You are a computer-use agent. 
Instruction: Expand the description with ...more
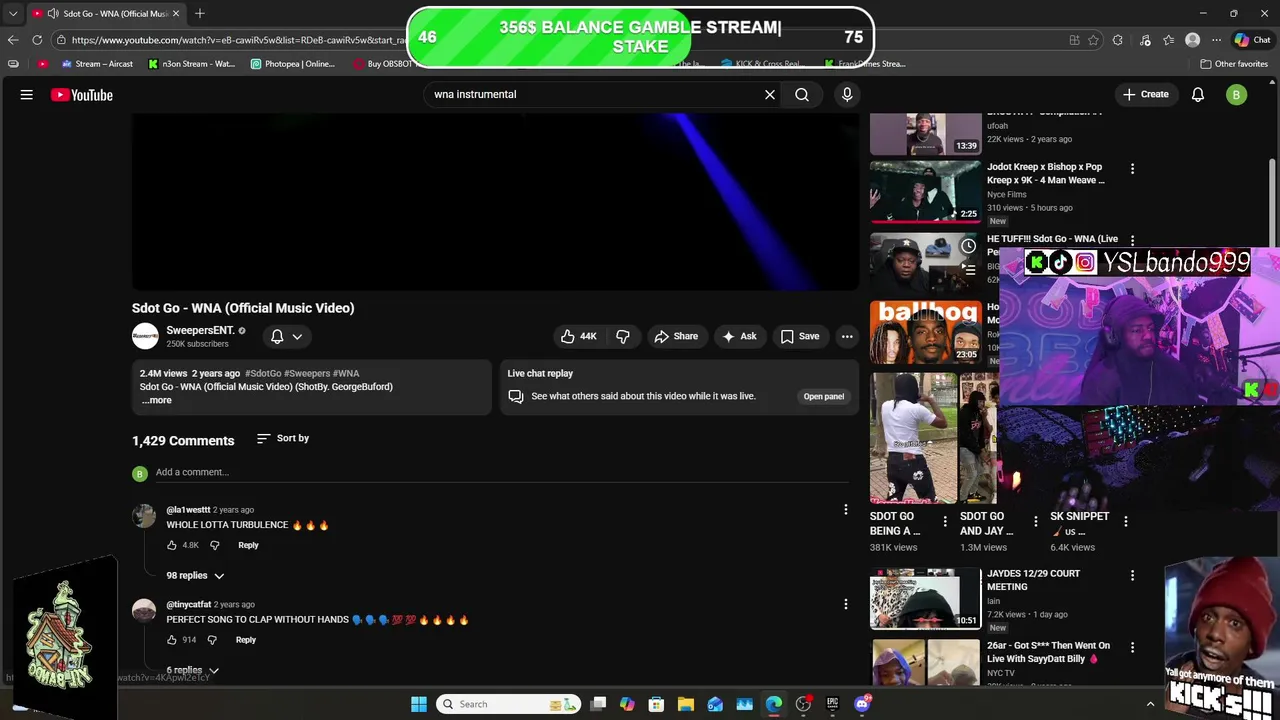157,400
